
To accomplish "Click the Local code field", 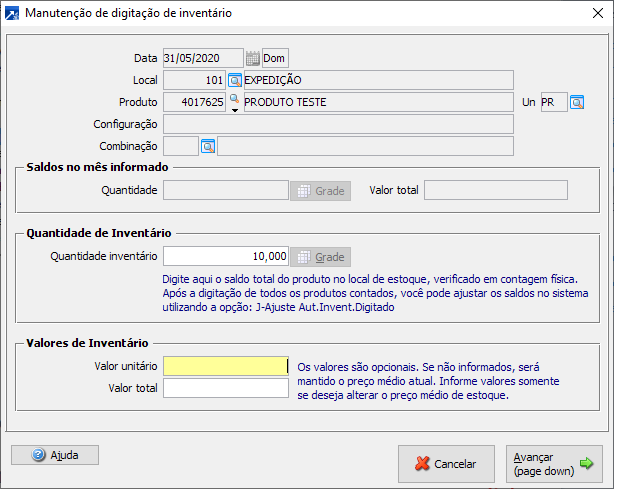I will (x=195, y=80).
